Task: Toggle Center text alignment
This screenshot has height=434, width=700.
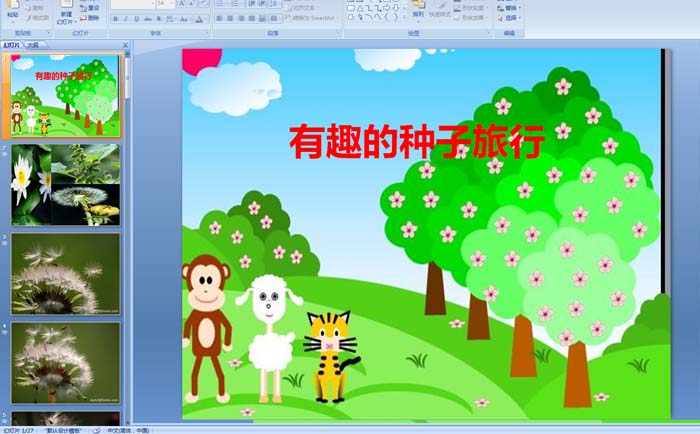Action: coord(230,18)
